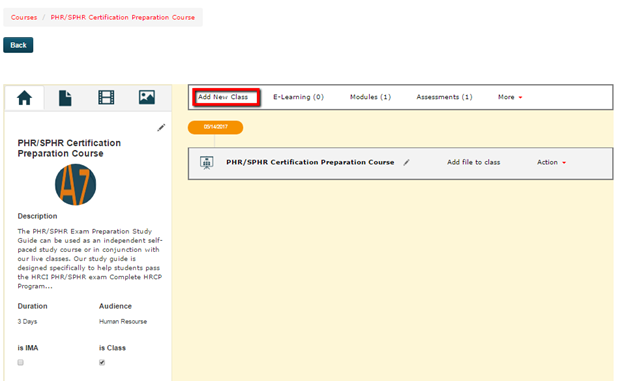
Task: Click the 3 Days duration value
Action: pyautogui.click(x=27, y=322)
